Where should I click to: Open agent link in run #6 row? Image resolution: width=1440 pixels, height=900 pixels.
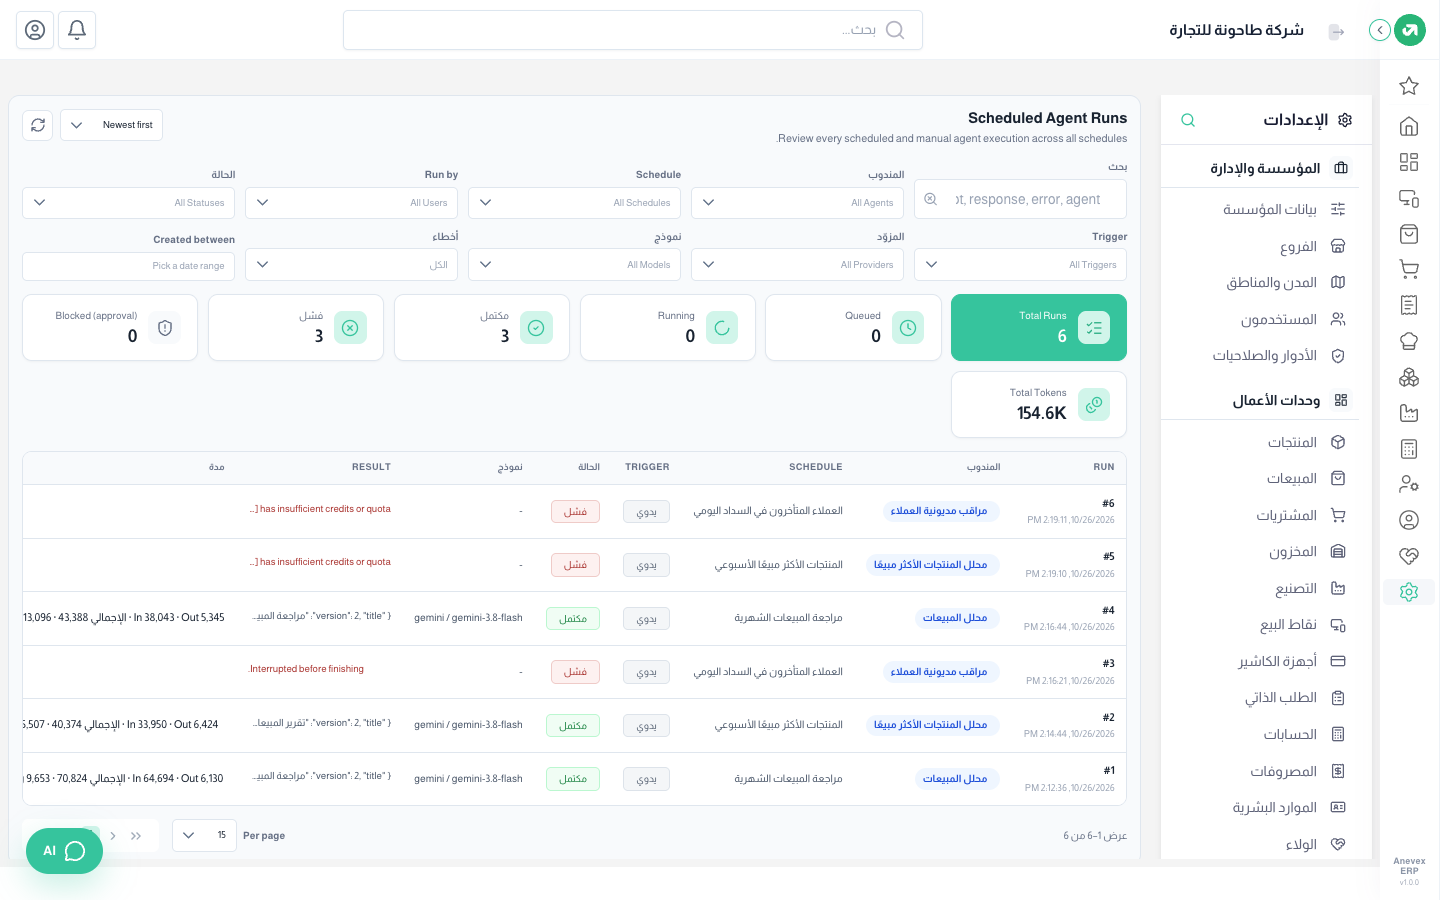pos(939,511)
